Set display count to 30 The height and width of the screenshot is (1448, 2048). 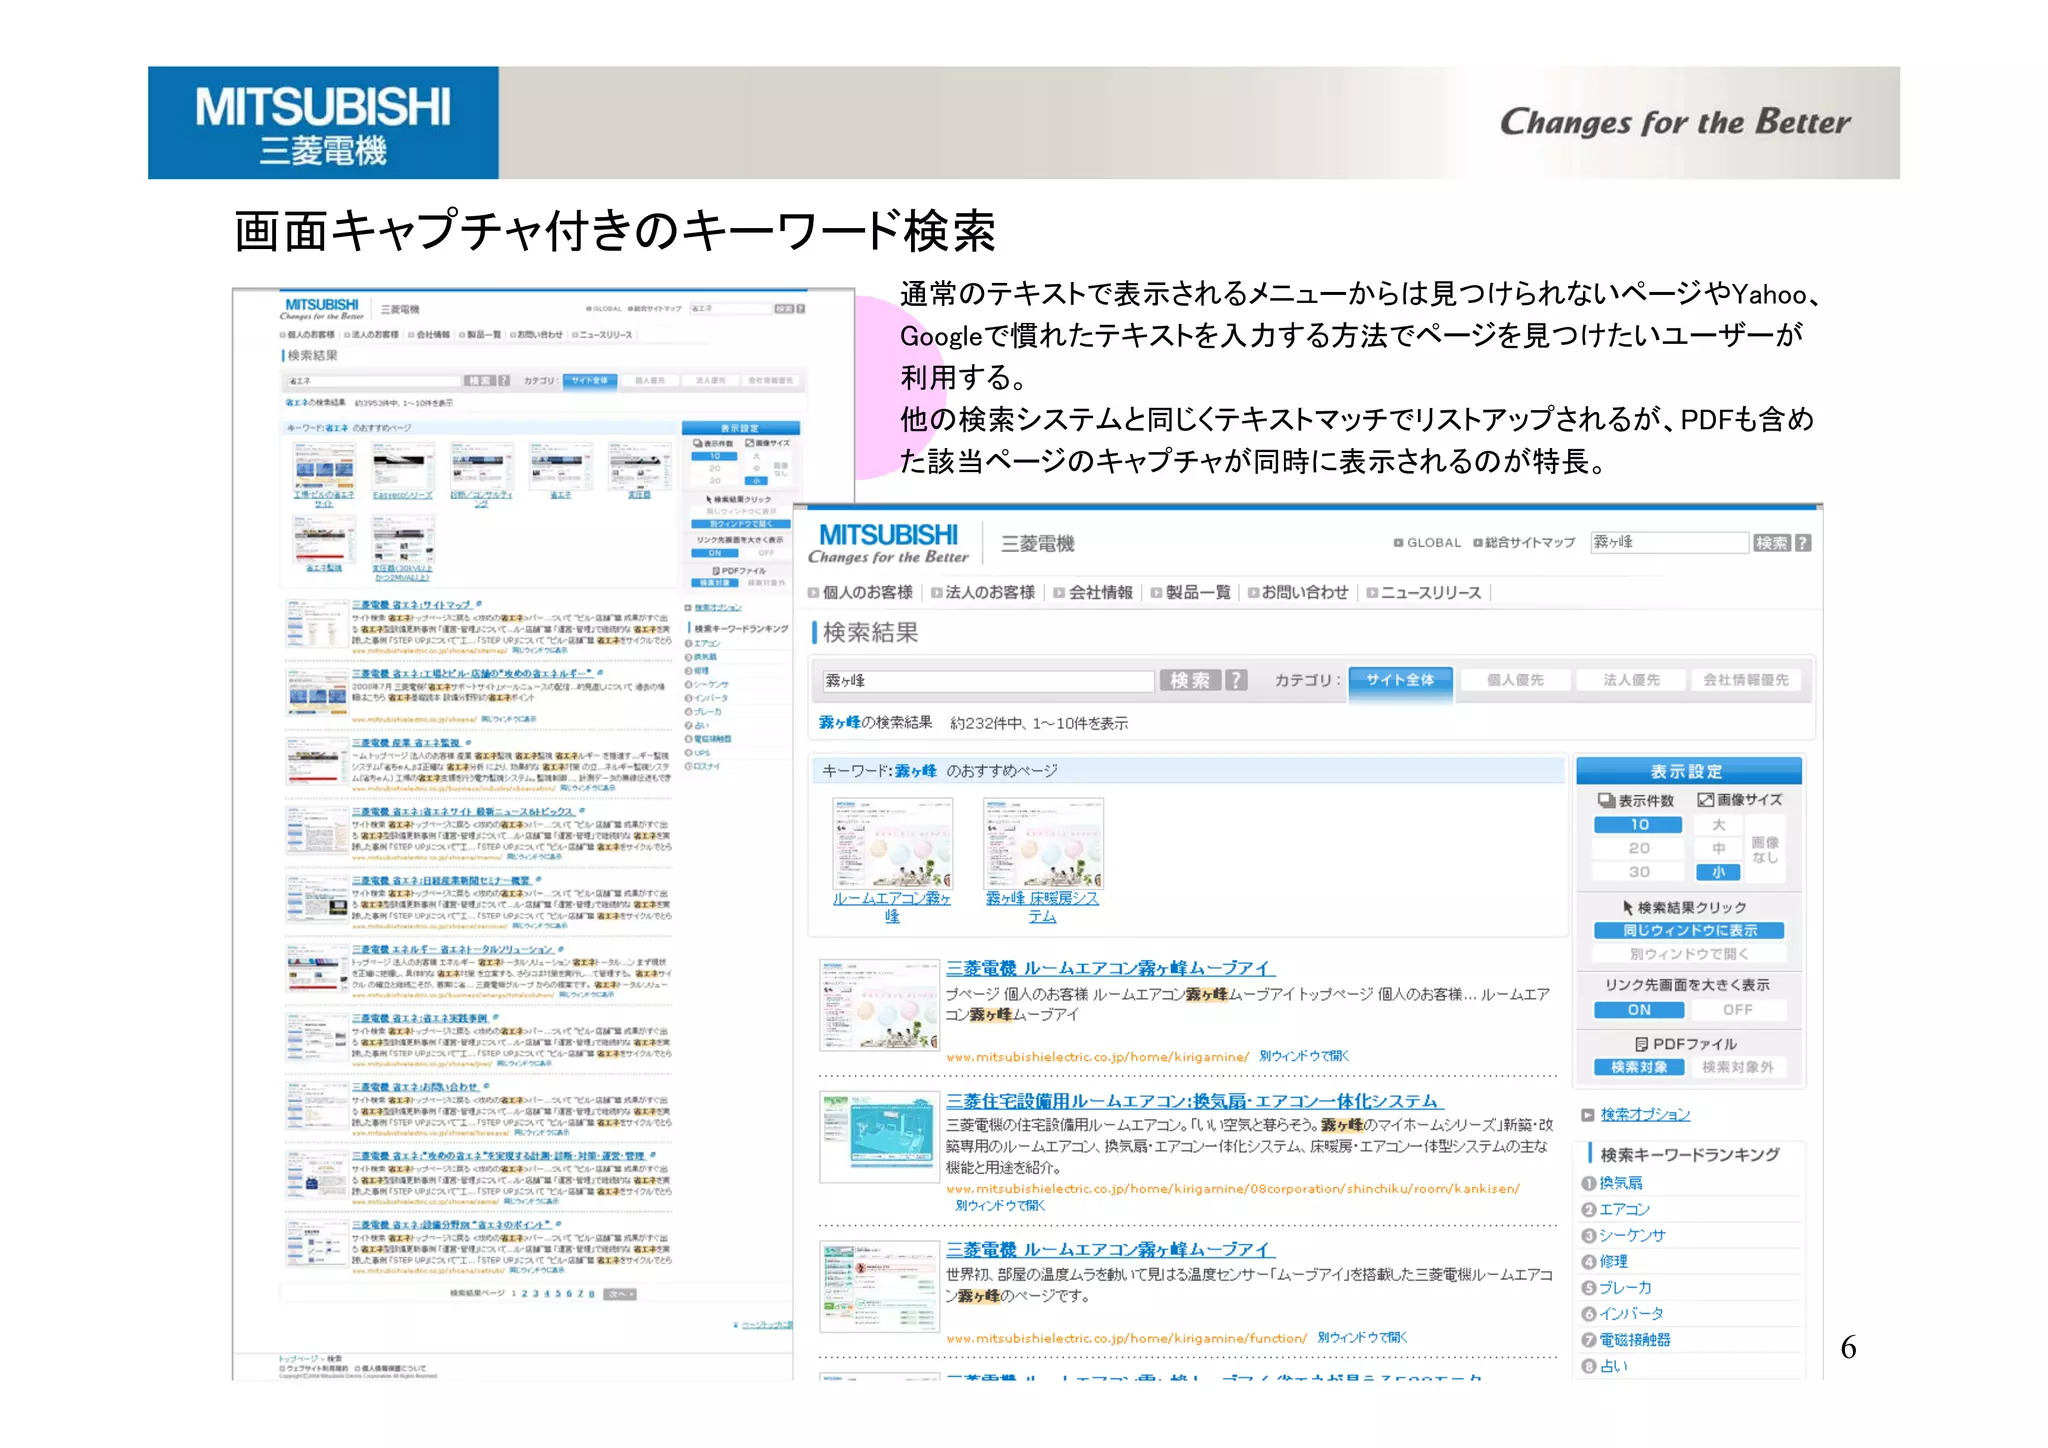point(1638,872)
